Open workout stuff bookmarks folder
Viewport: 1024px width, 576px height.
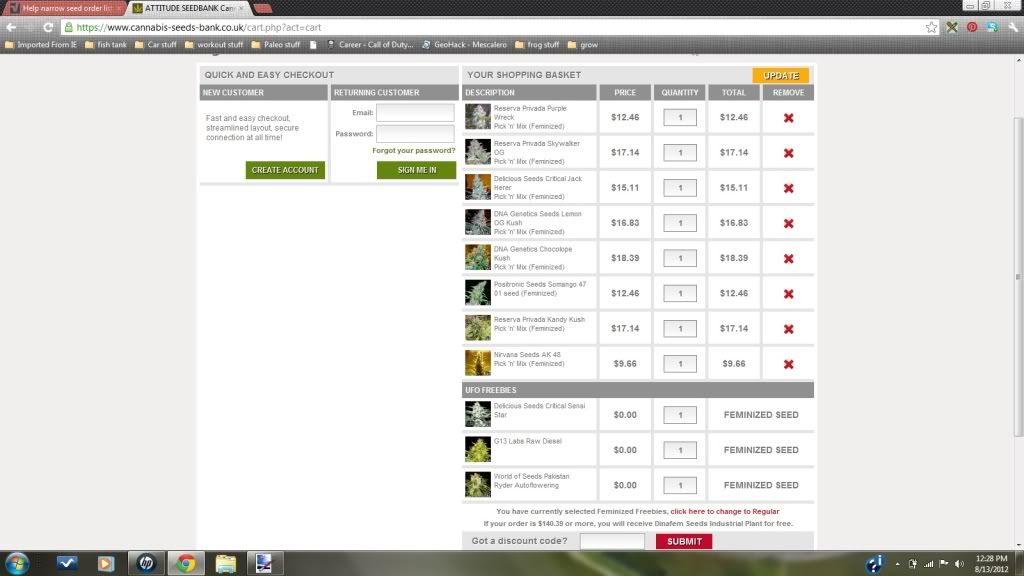[214, 45]
